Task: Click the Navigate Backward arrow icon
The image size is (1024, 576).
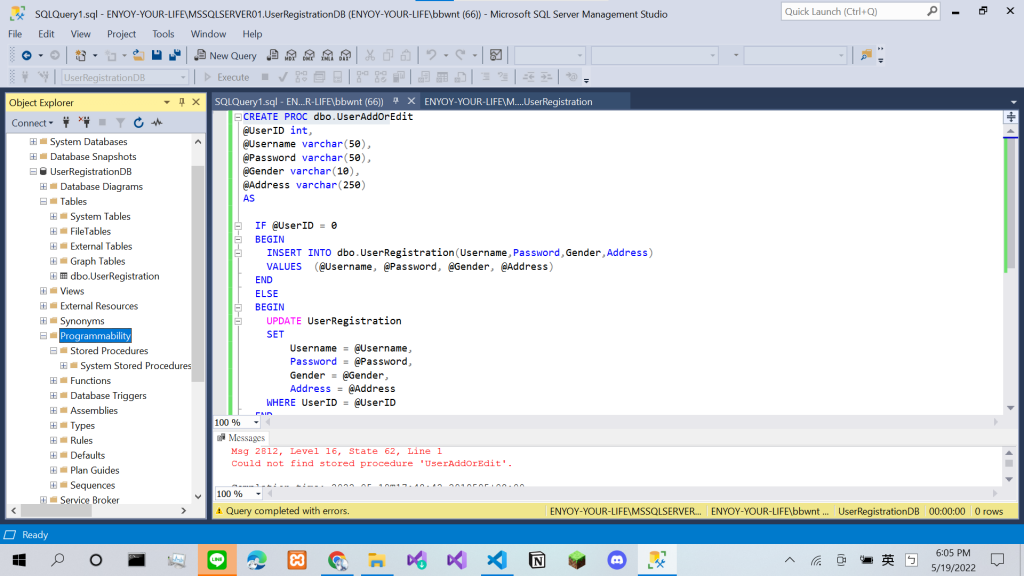Action: 27,56
